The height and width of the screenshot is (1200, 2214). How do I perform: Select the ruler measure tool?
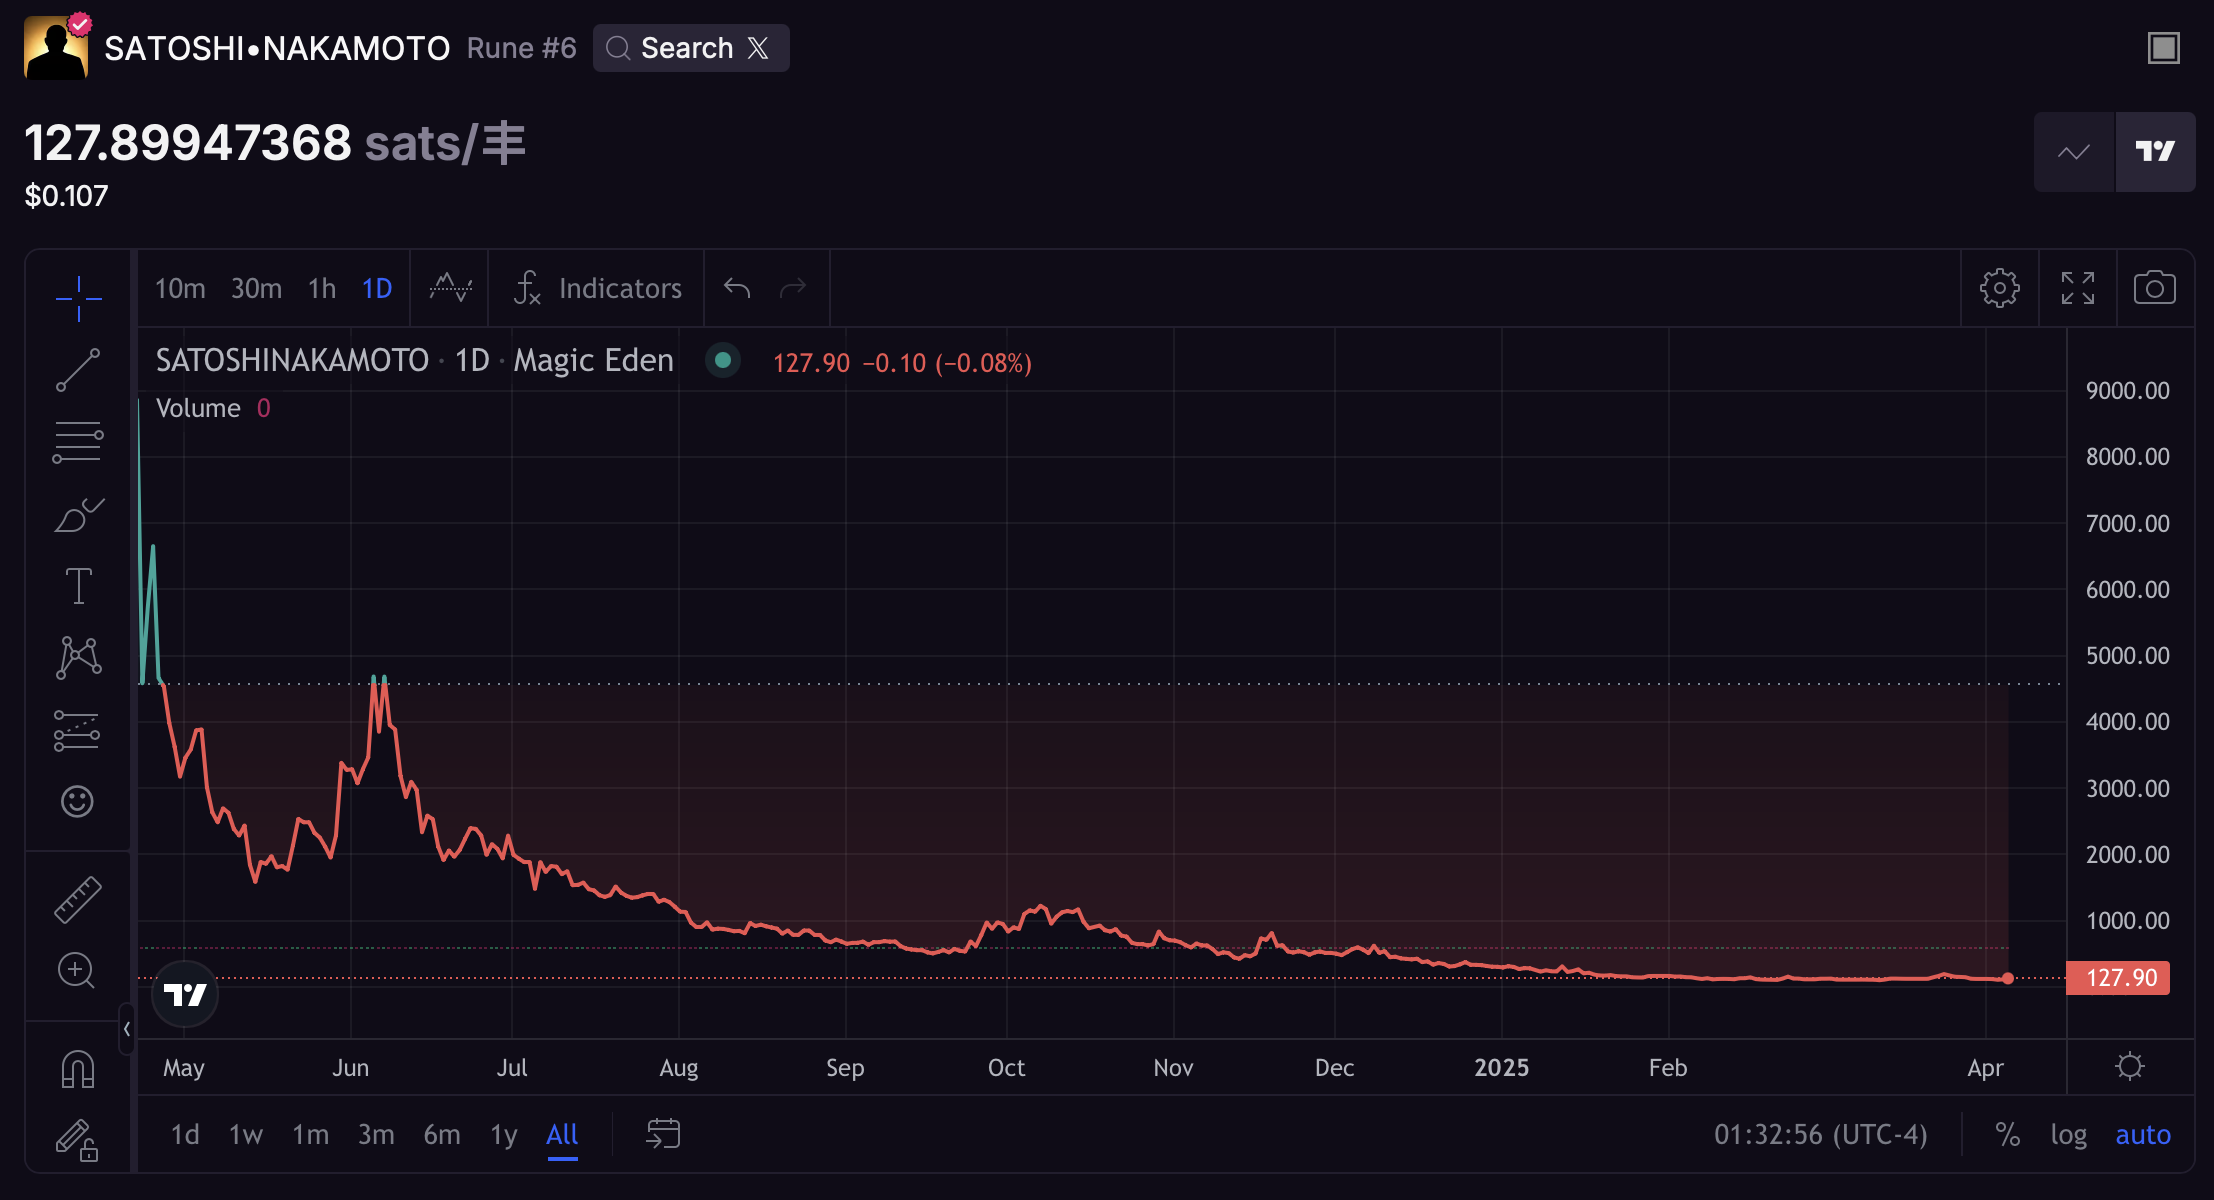[78, 899]
